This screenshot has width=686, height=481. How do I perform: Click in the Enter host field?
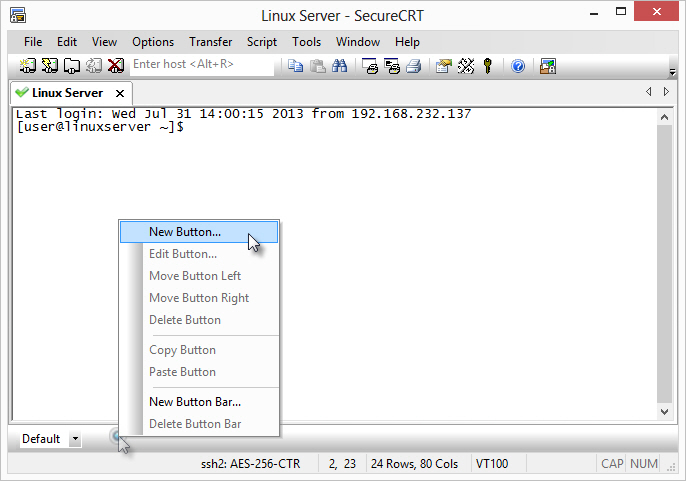(202, 64)
